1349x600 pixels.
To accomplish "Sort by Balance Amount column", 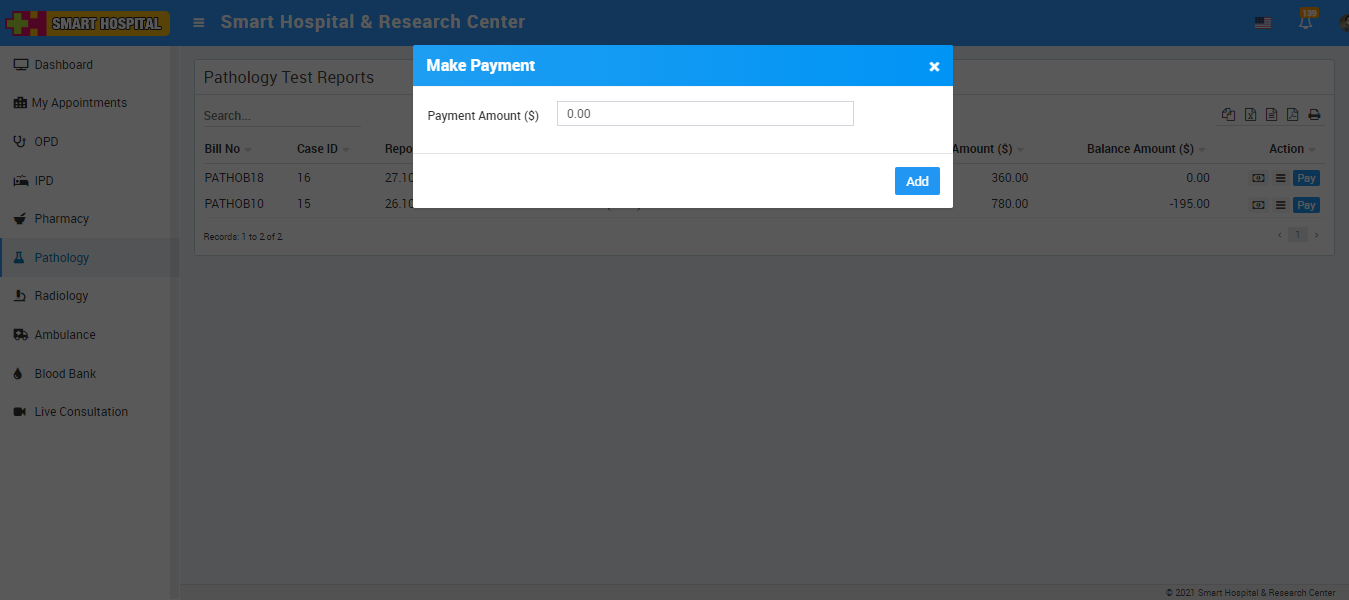I will pyautogui.click(x=1140, y=149).
